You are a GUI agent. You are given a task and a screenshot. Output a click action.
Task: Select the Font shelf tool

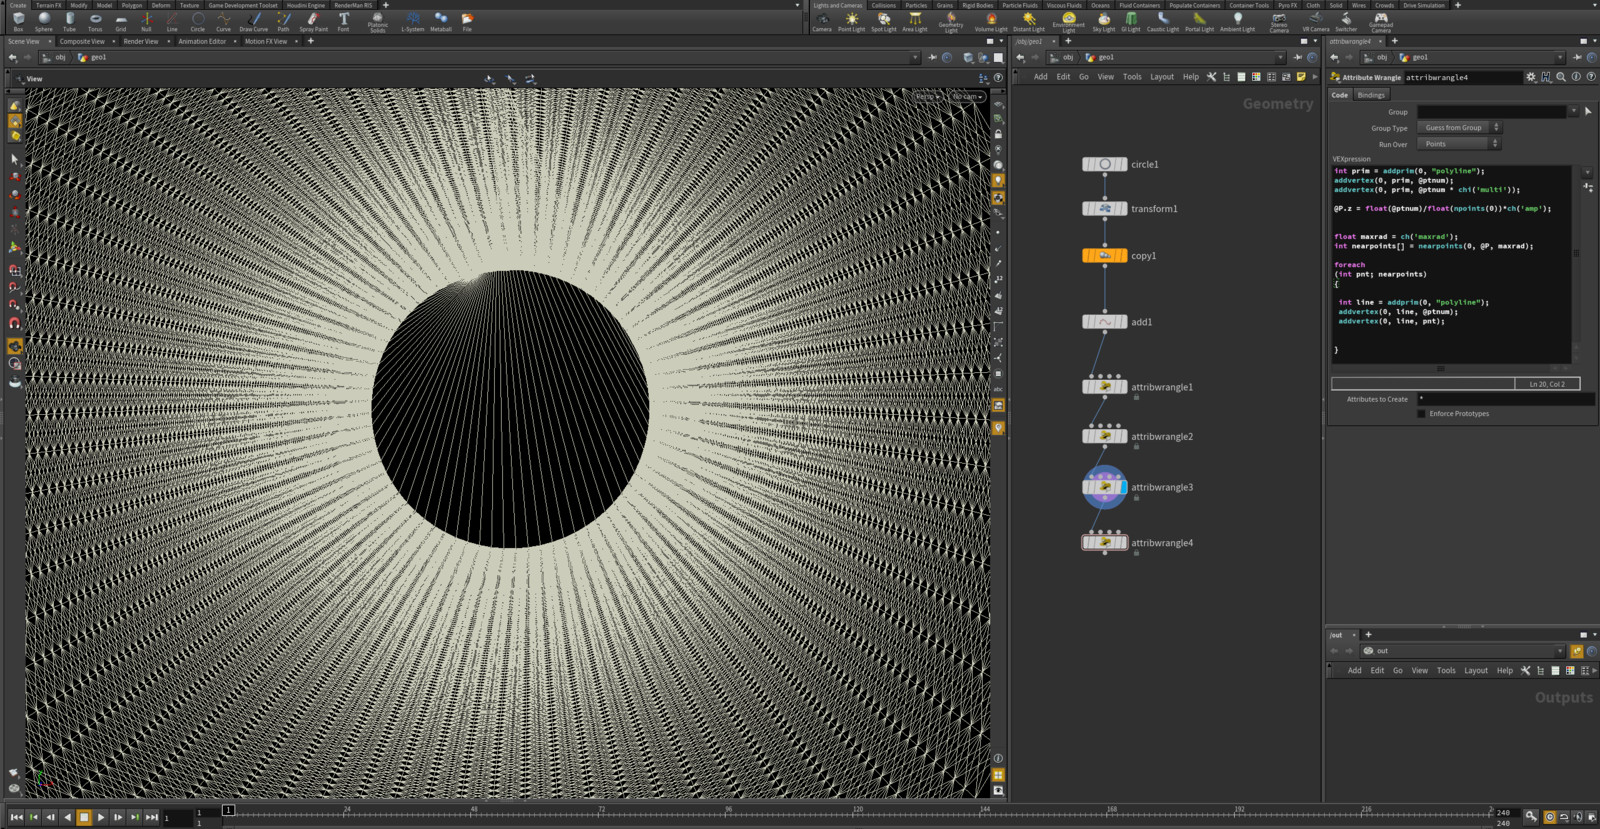coord(343,22)
